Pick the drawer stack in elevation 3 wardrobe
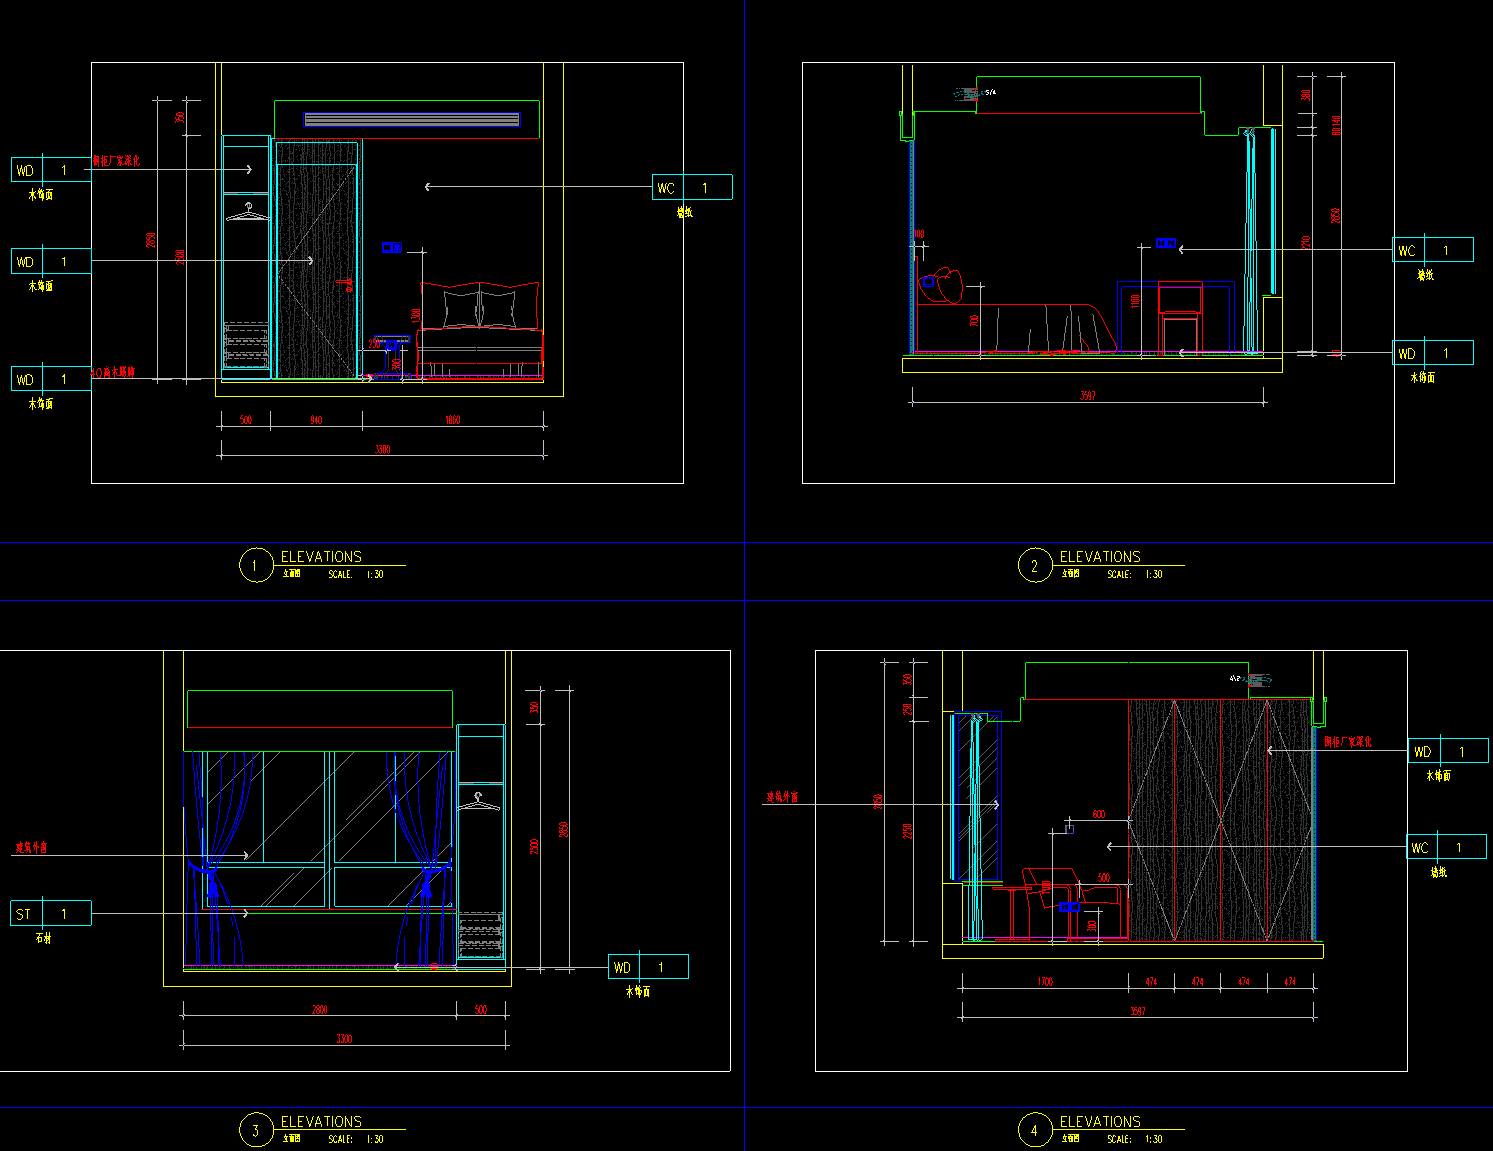This screenshot has width=1493, height=1151. [x=480, y=935]
